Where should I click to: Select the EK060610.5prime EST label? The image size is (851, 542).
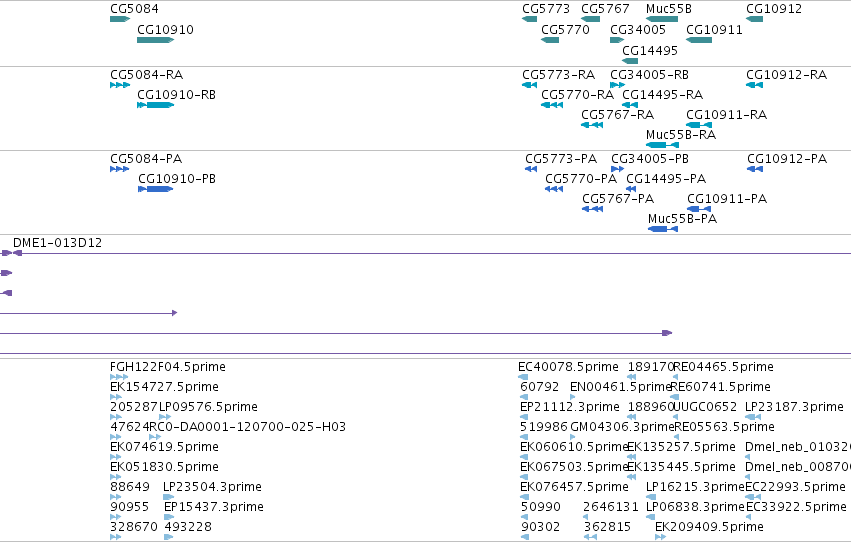[x=574, y=447]
